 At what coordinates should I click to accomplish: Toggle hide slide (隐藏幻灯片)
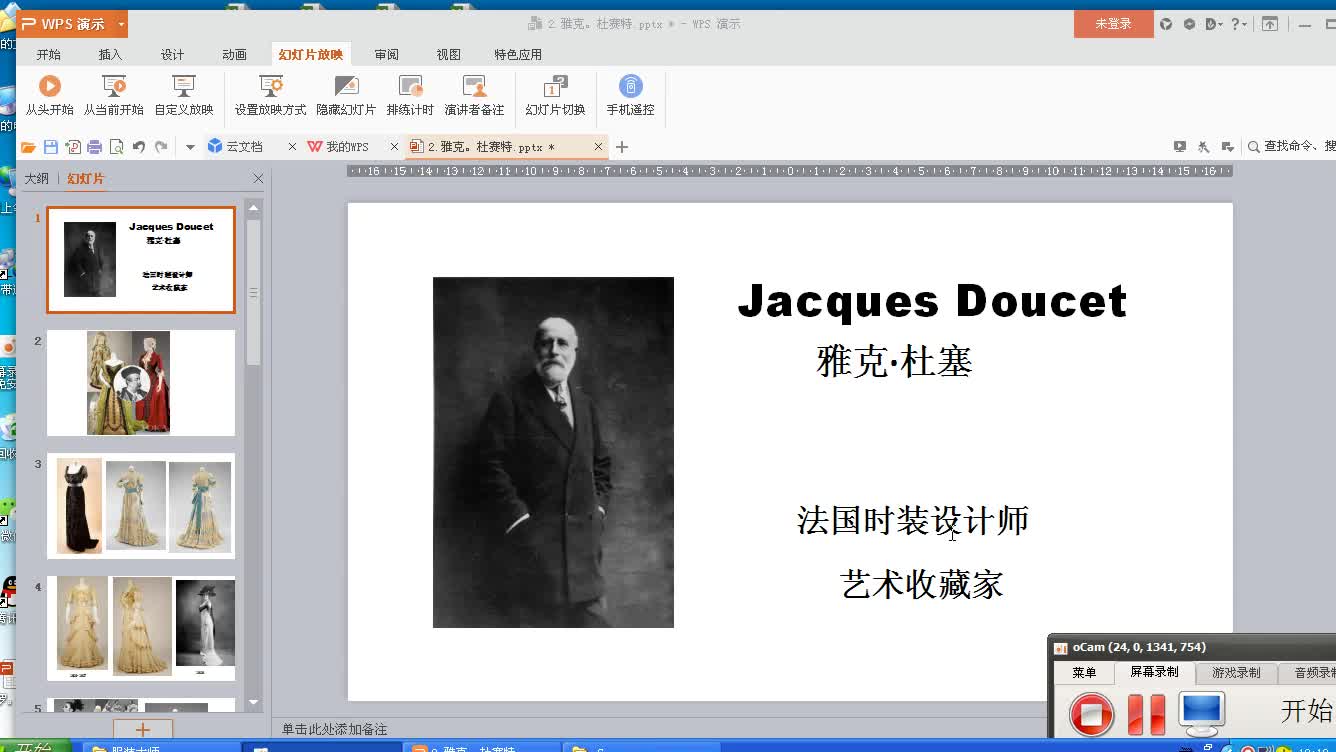tap(346, 96)
